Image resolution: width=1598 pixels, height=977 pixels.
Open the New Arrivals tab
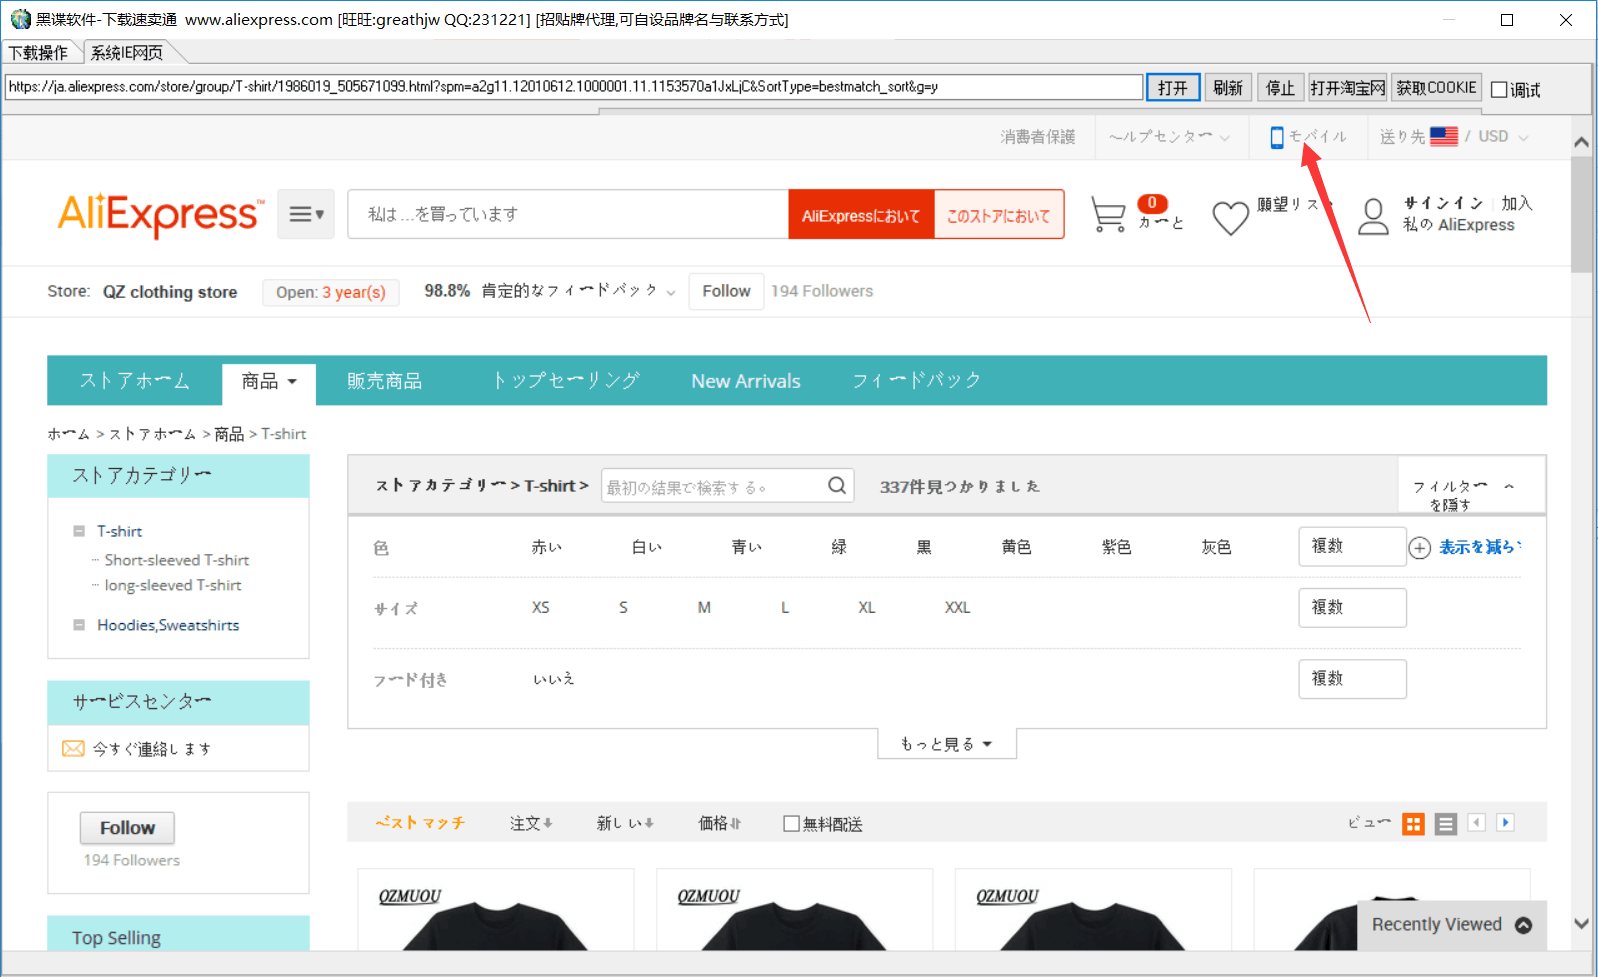746,381
